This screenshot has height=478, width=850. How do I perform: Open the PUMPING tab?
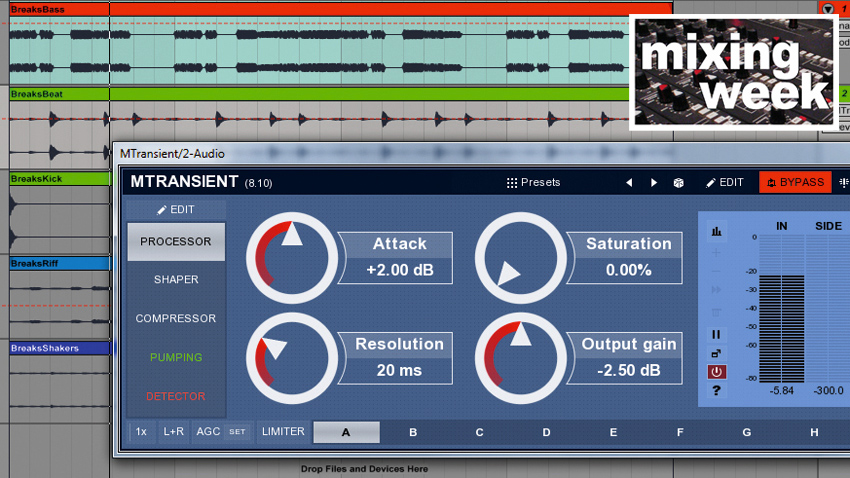pyautogui.click(x=176, y=357)
